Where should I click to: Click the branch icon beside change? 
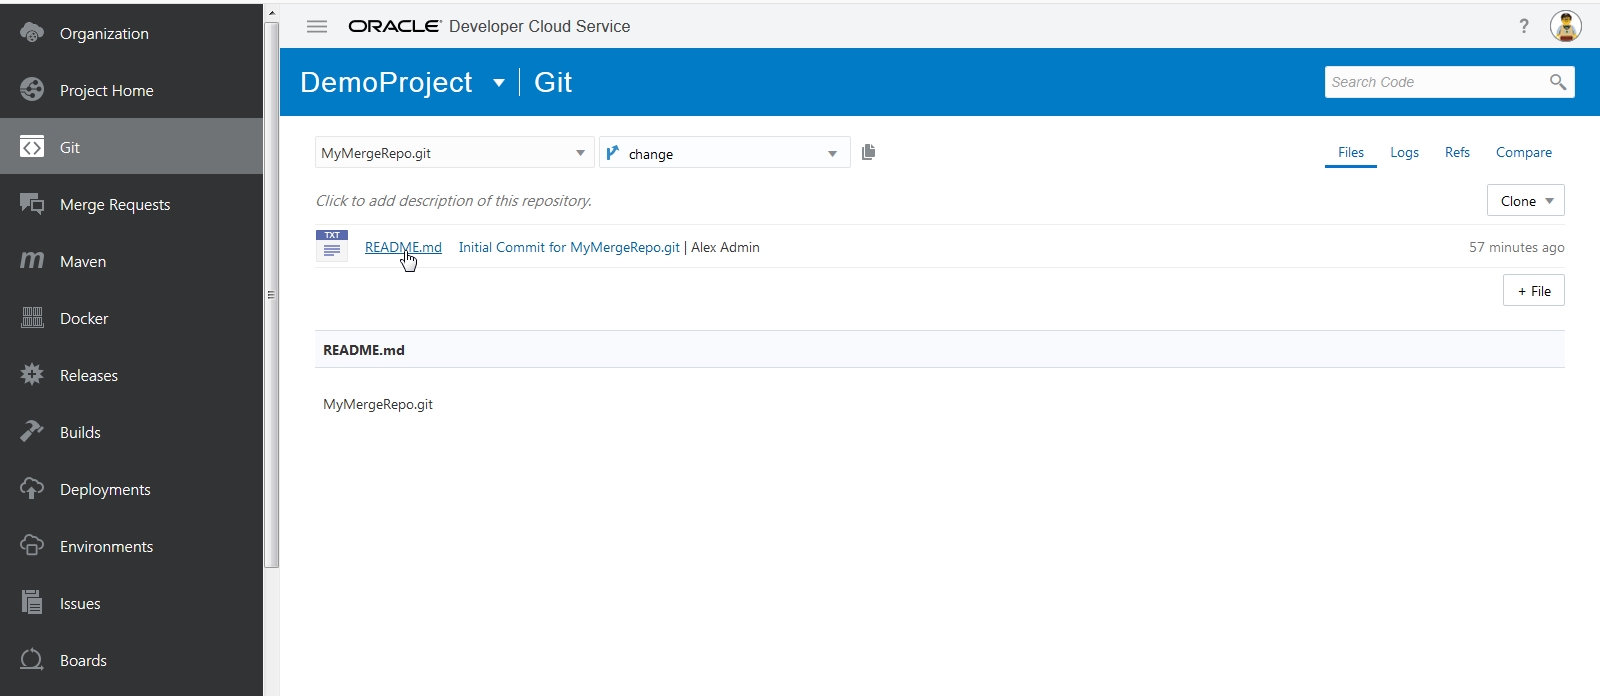[x=613, y=153]
